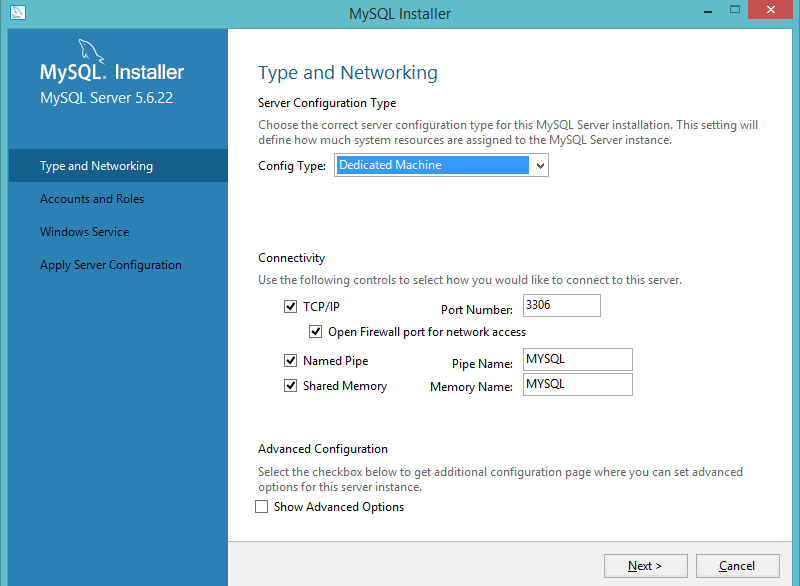Toggle the TCP/IP checkbox
The image size is (800, 586).
tap(290, 307)
